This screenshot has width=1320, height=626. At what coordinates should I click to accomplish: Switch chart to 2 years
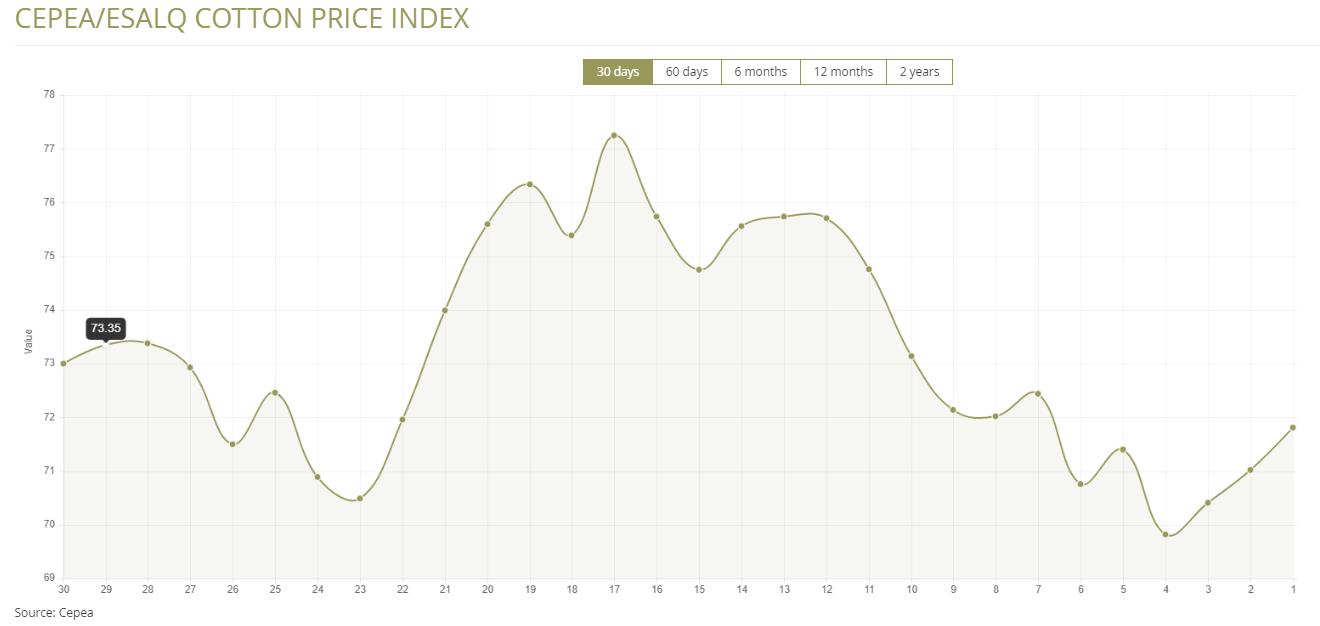click(919, 72)
